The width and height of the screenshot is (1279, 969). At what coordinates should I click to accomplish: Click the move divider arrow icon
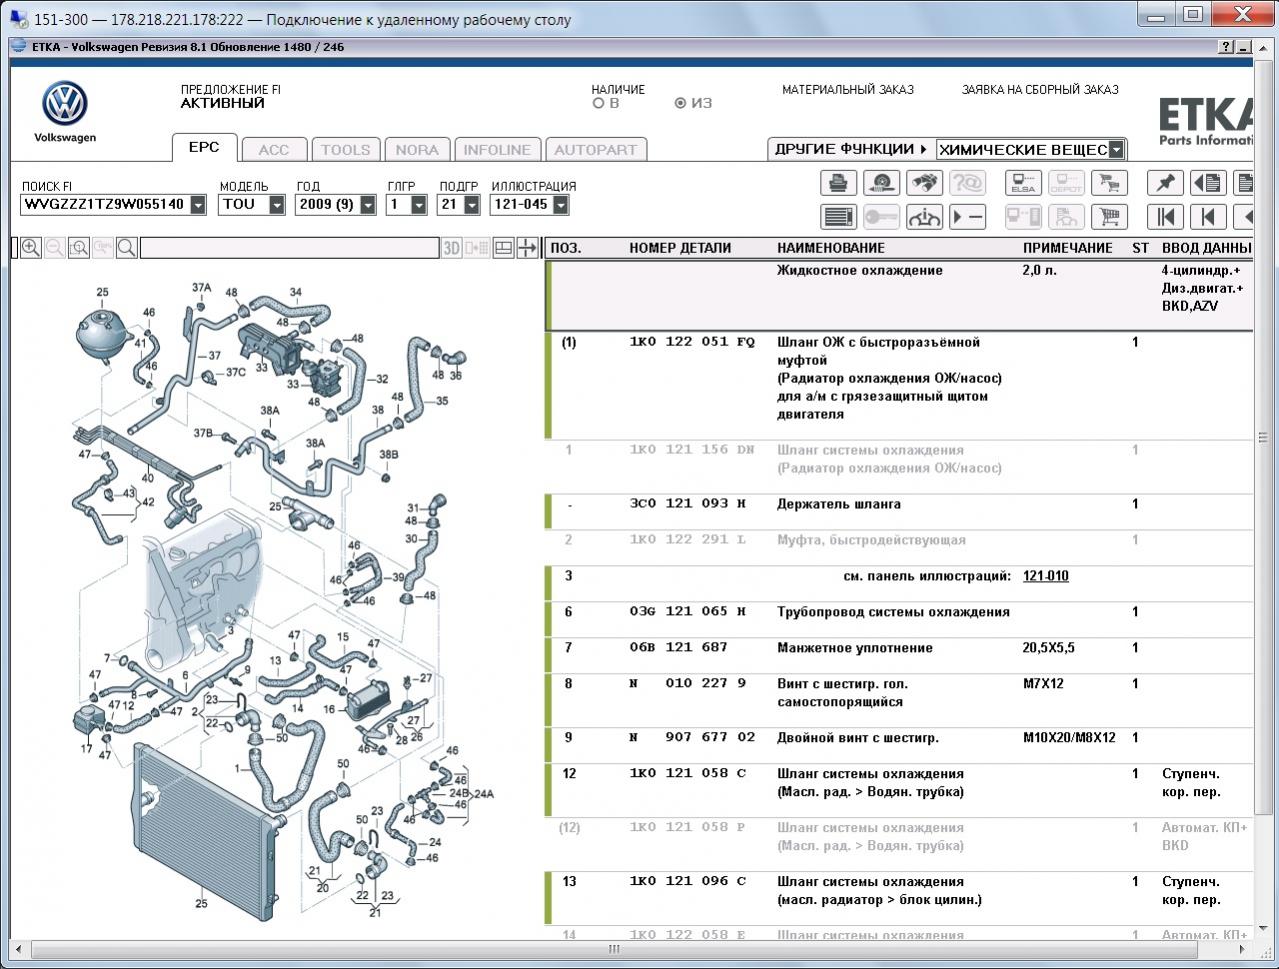tap(527, 248)
